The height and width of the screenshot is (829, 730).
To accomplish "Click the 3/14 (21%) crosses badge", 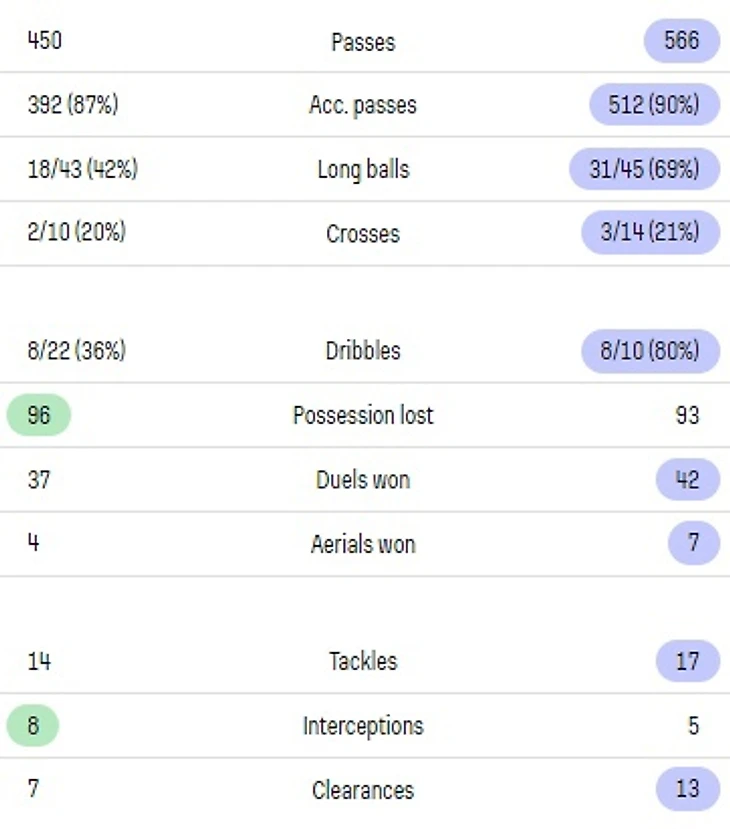I will point(650,232).
